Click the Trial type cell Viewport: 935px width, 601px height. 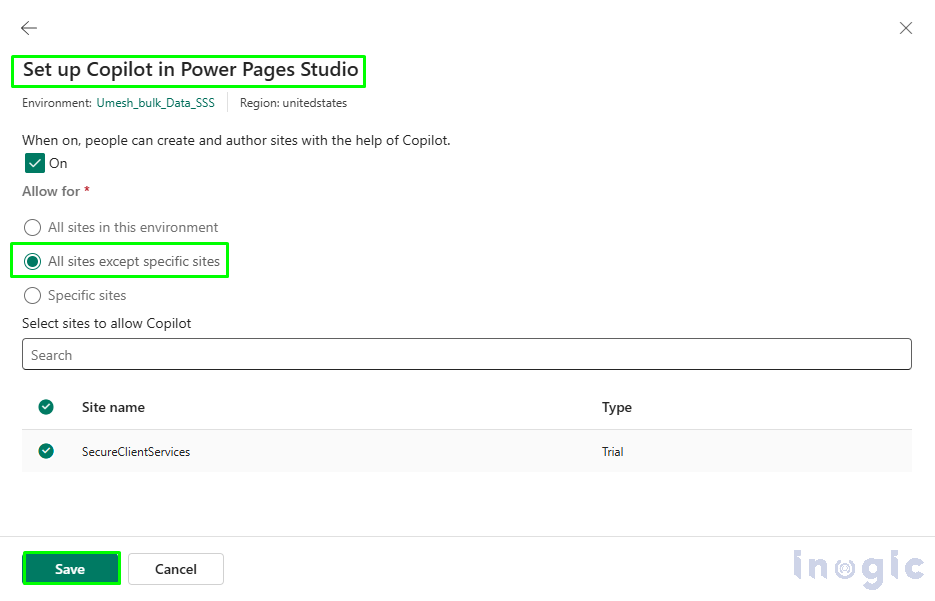(x=612, y=452)
